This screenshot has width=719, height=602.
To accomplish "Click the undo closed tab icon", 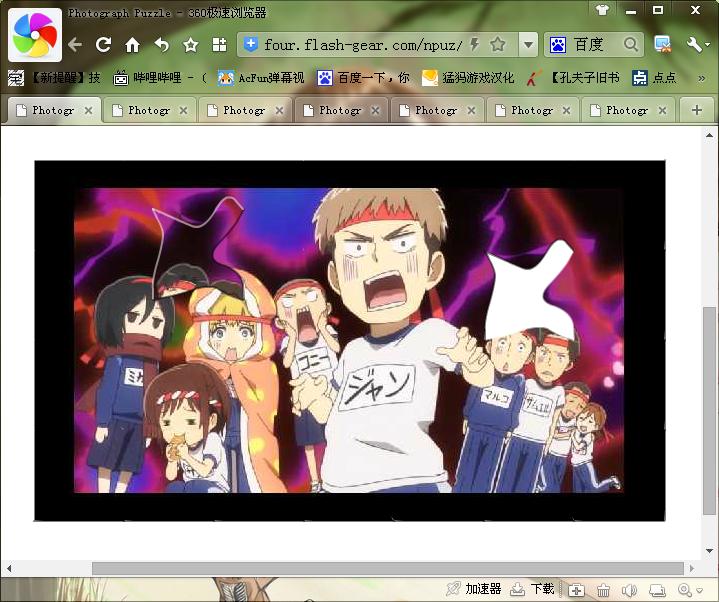I will [161, 45].
